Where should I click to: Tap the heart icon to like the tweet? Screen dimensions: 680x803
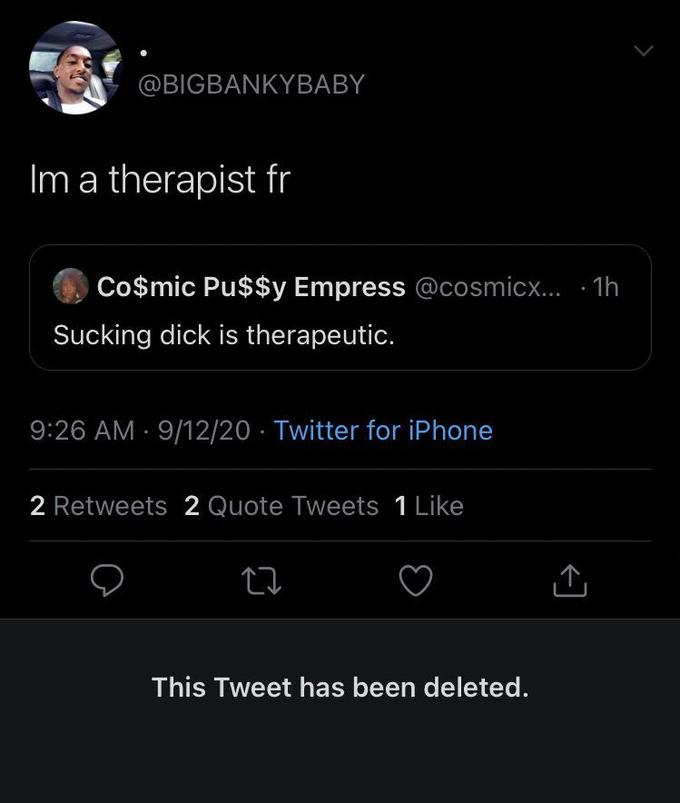[x=415, y=580]
